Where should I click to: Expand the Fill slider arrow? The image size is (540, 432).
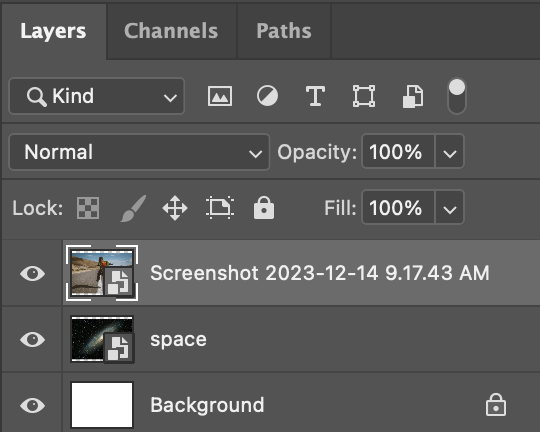tap(450, 207)
